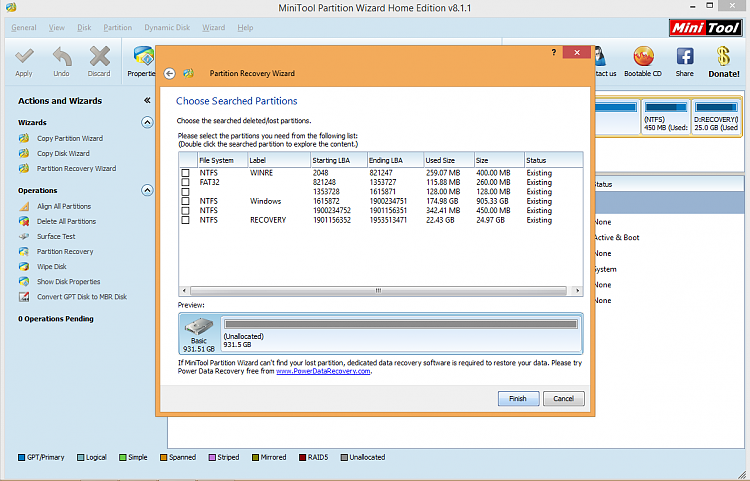Image resolution: width=750 pixels, height=481 pixels.
Task: Launch Partition Recovery Wizard from sidebar
Action: (77, 168)
